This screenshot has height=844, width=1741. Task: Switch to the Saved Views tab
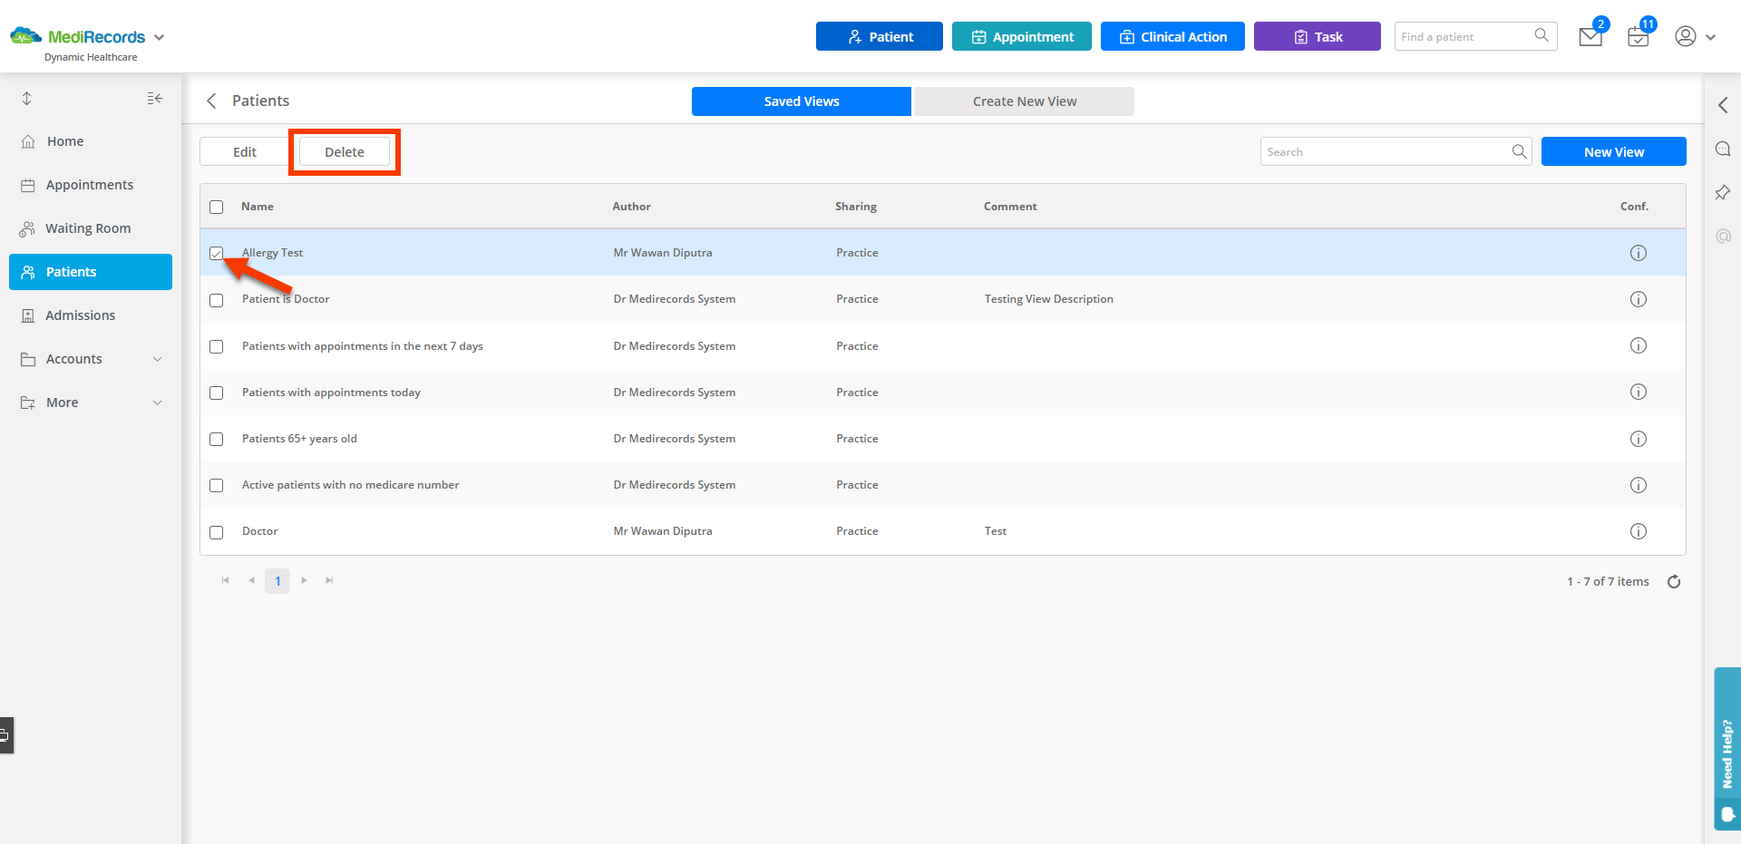801,101
